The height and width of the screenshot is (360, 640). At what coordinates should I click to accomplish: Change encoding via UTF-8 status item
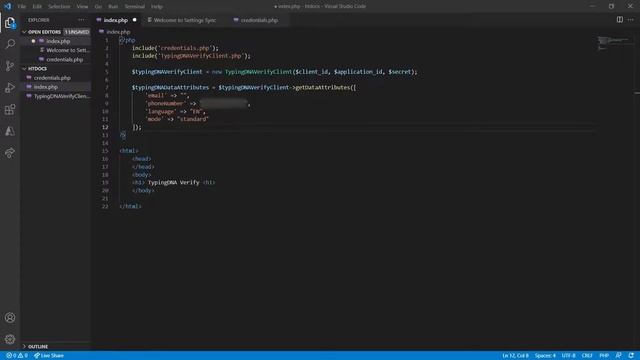pyautogui.click(x=568, y=356)
